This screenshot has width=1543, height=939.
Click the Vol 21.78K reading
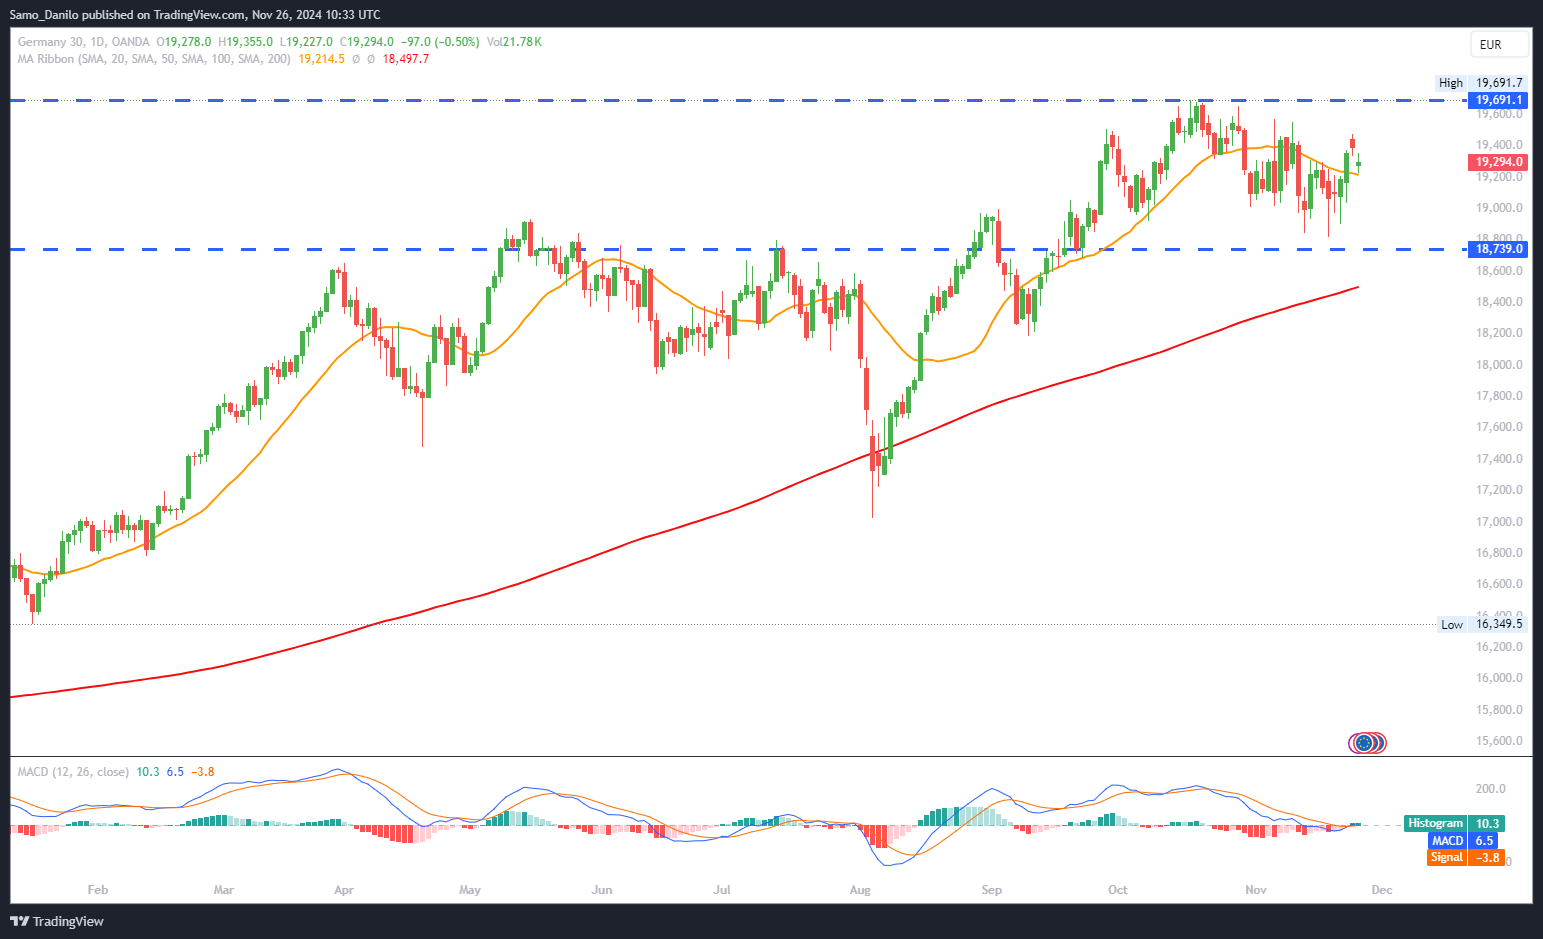pos(514,42)
